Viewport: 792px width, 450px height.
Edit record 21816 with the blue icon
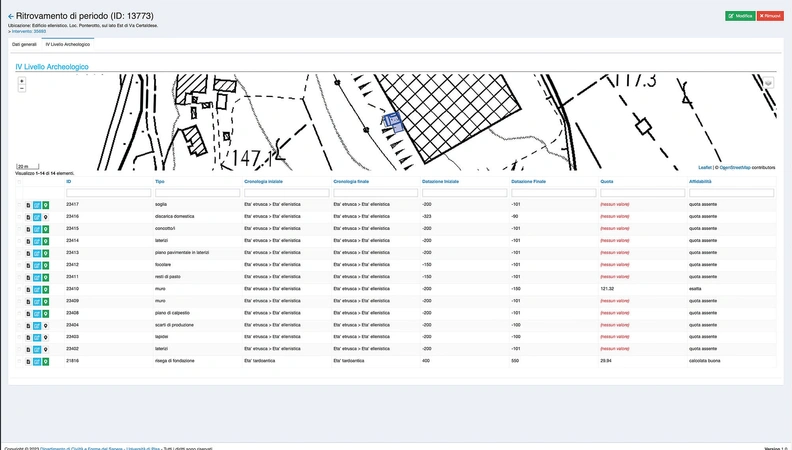click(37, 361)
